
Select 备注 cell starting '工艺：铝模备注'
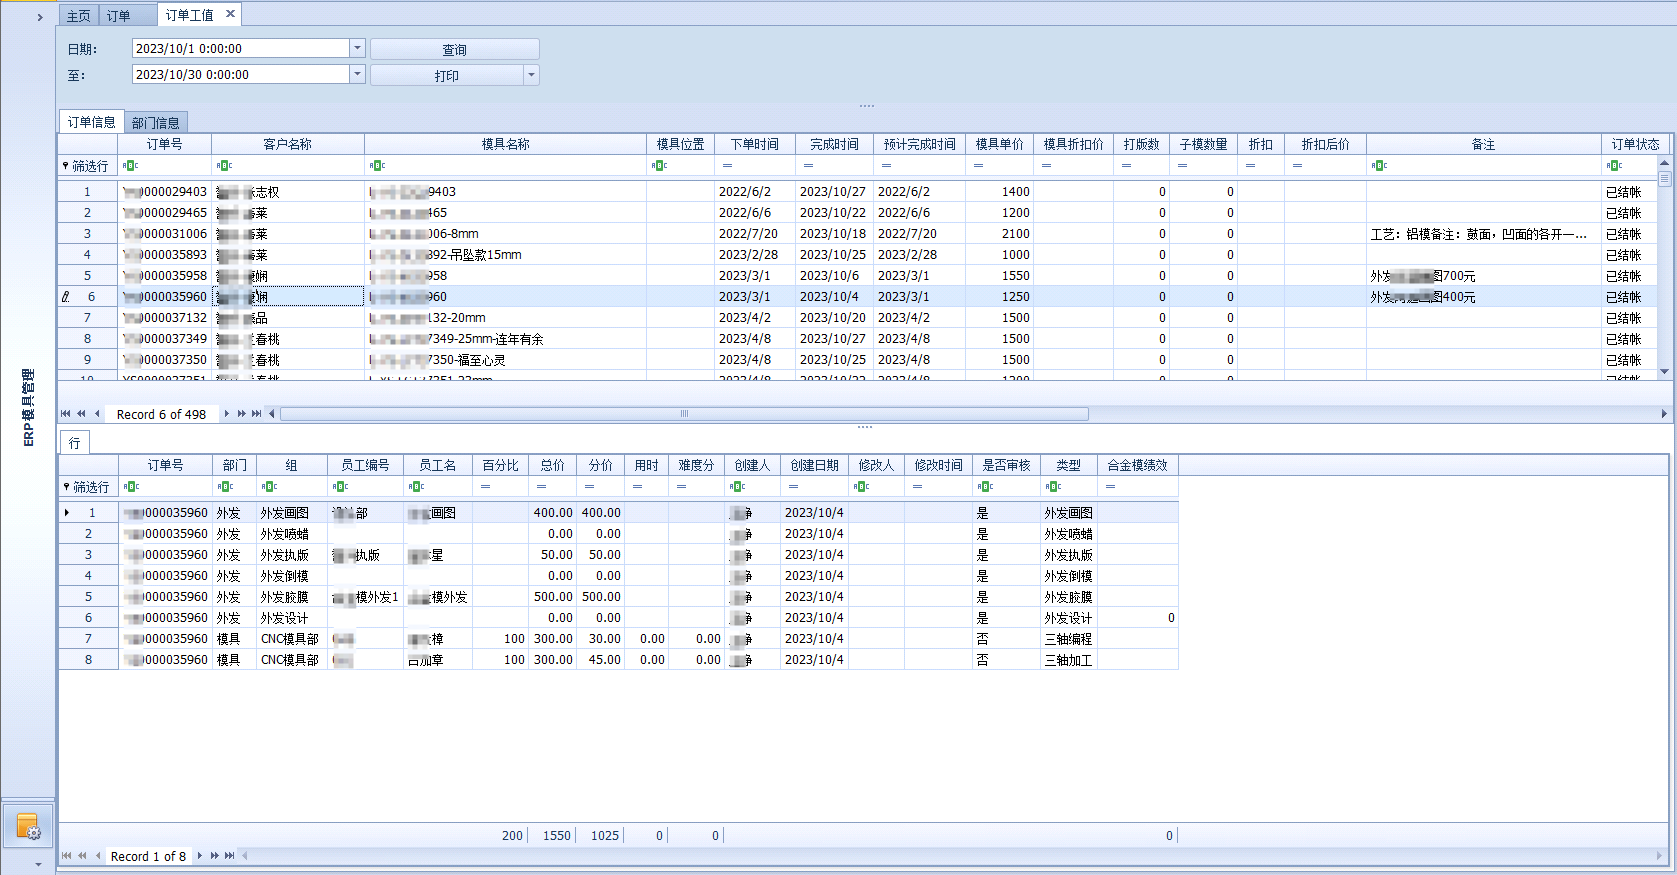1483,234
